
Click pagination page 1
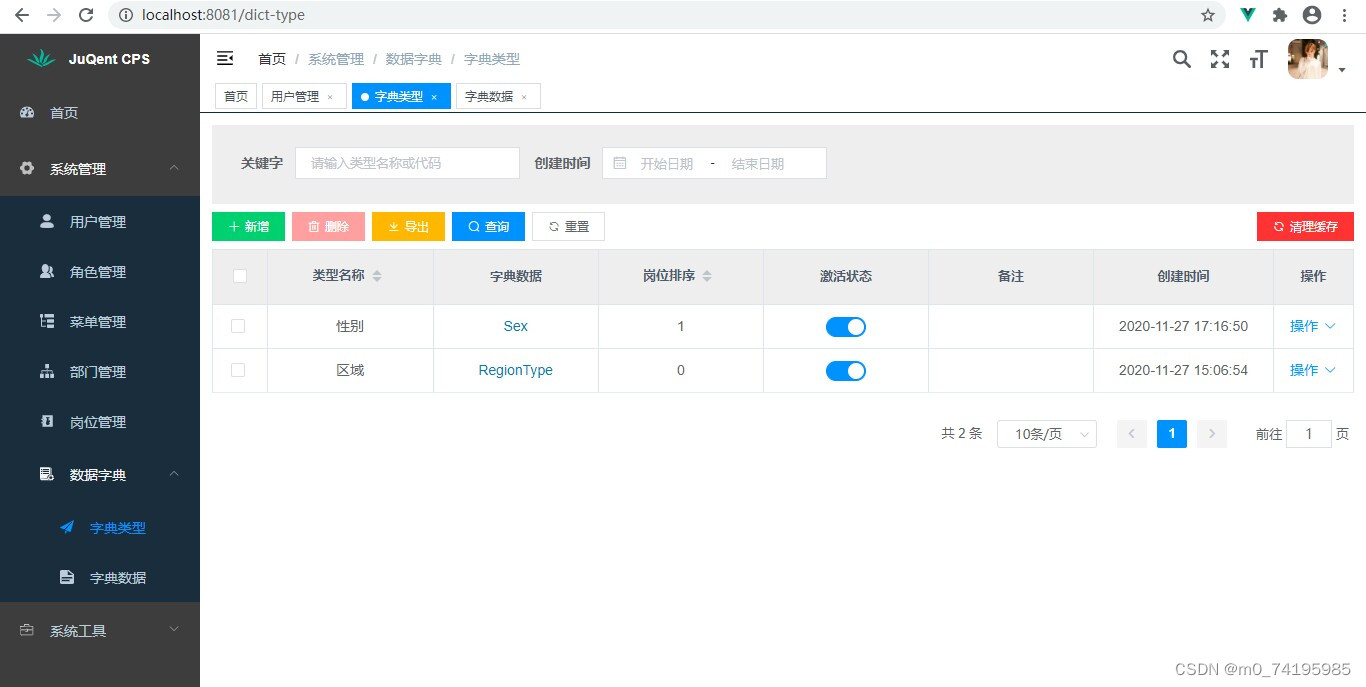(x=1172, y=434)
